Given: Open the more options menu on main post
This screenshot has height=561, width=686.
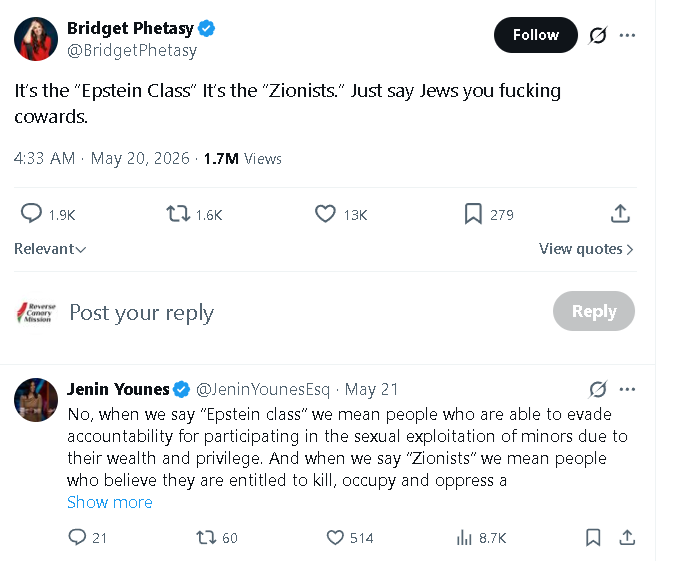Looking at the screenshot, I should [x=627, y=35].
